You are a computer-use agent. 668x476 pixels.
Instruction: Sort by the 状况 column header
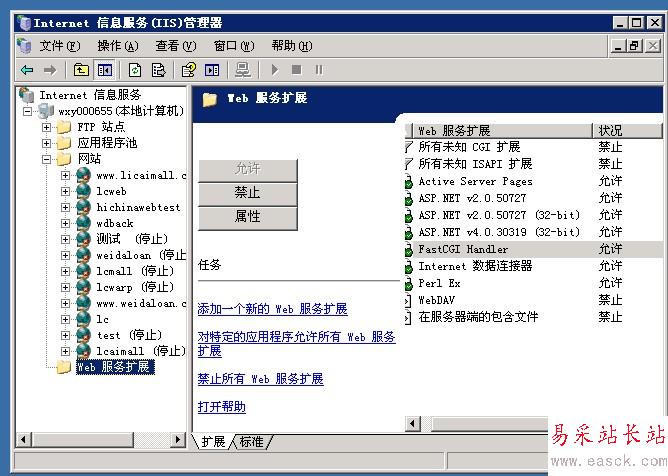click(627, 130)
